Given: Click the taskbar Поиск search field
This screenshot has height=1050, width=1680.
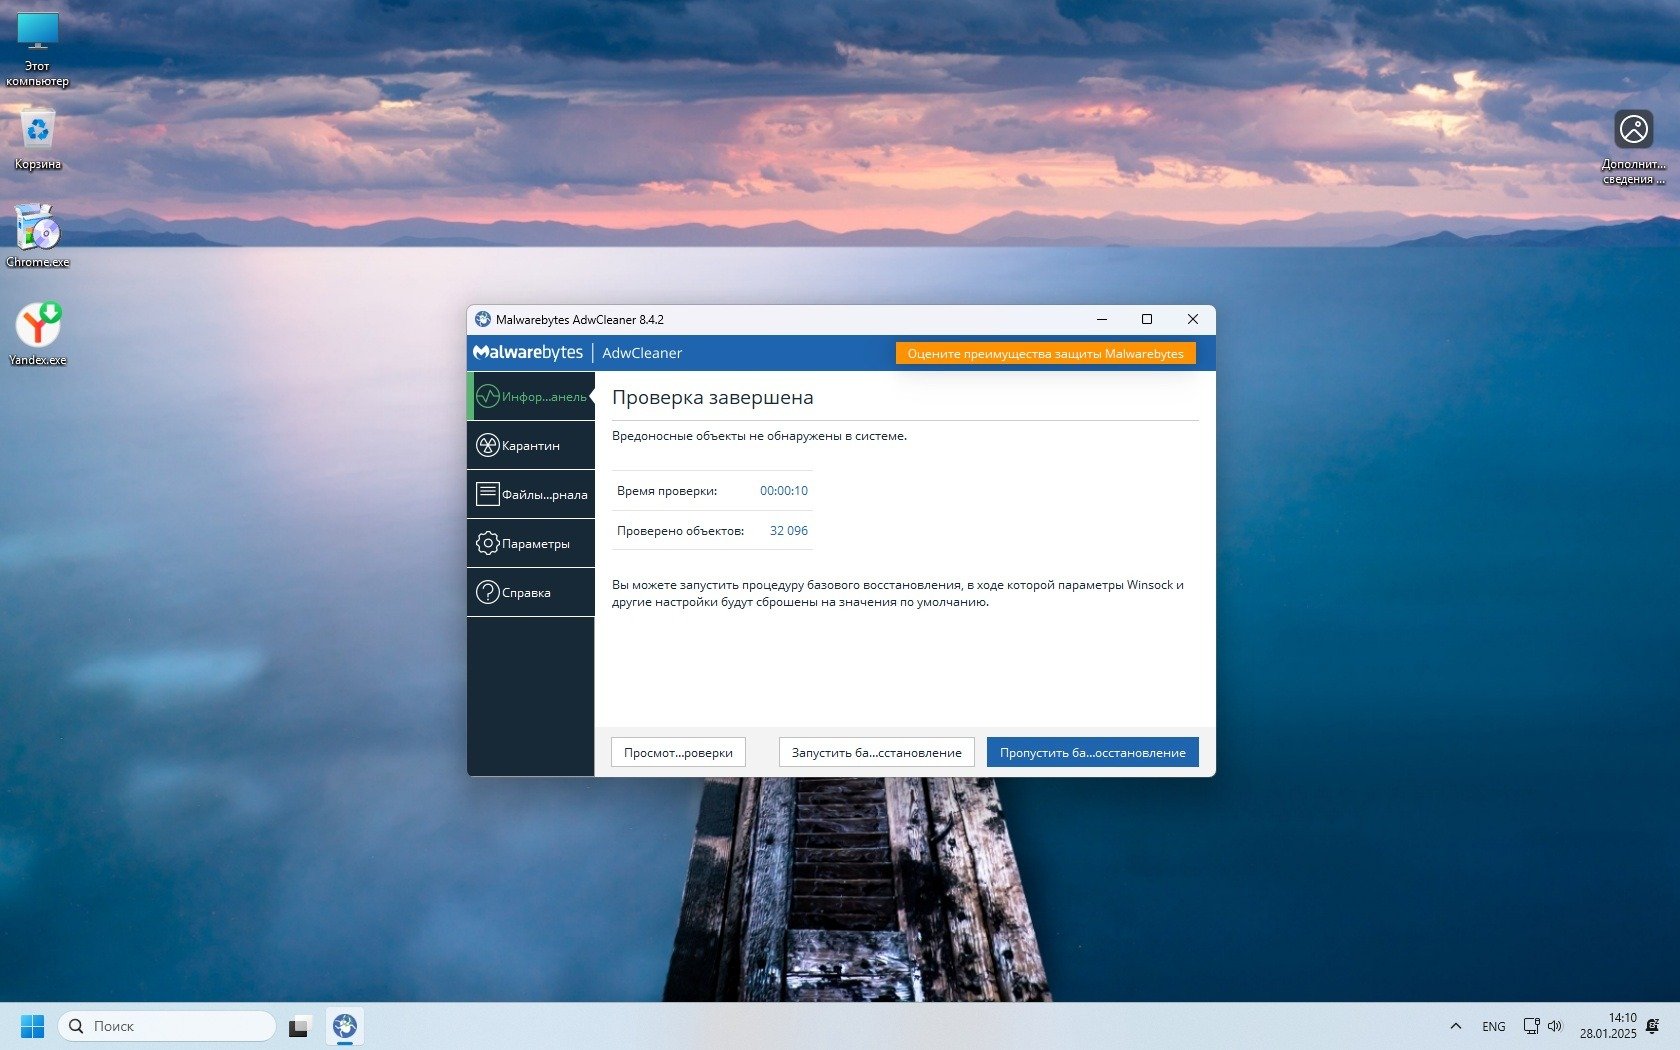Looking at the screenshot, I should coord(167,1026).
